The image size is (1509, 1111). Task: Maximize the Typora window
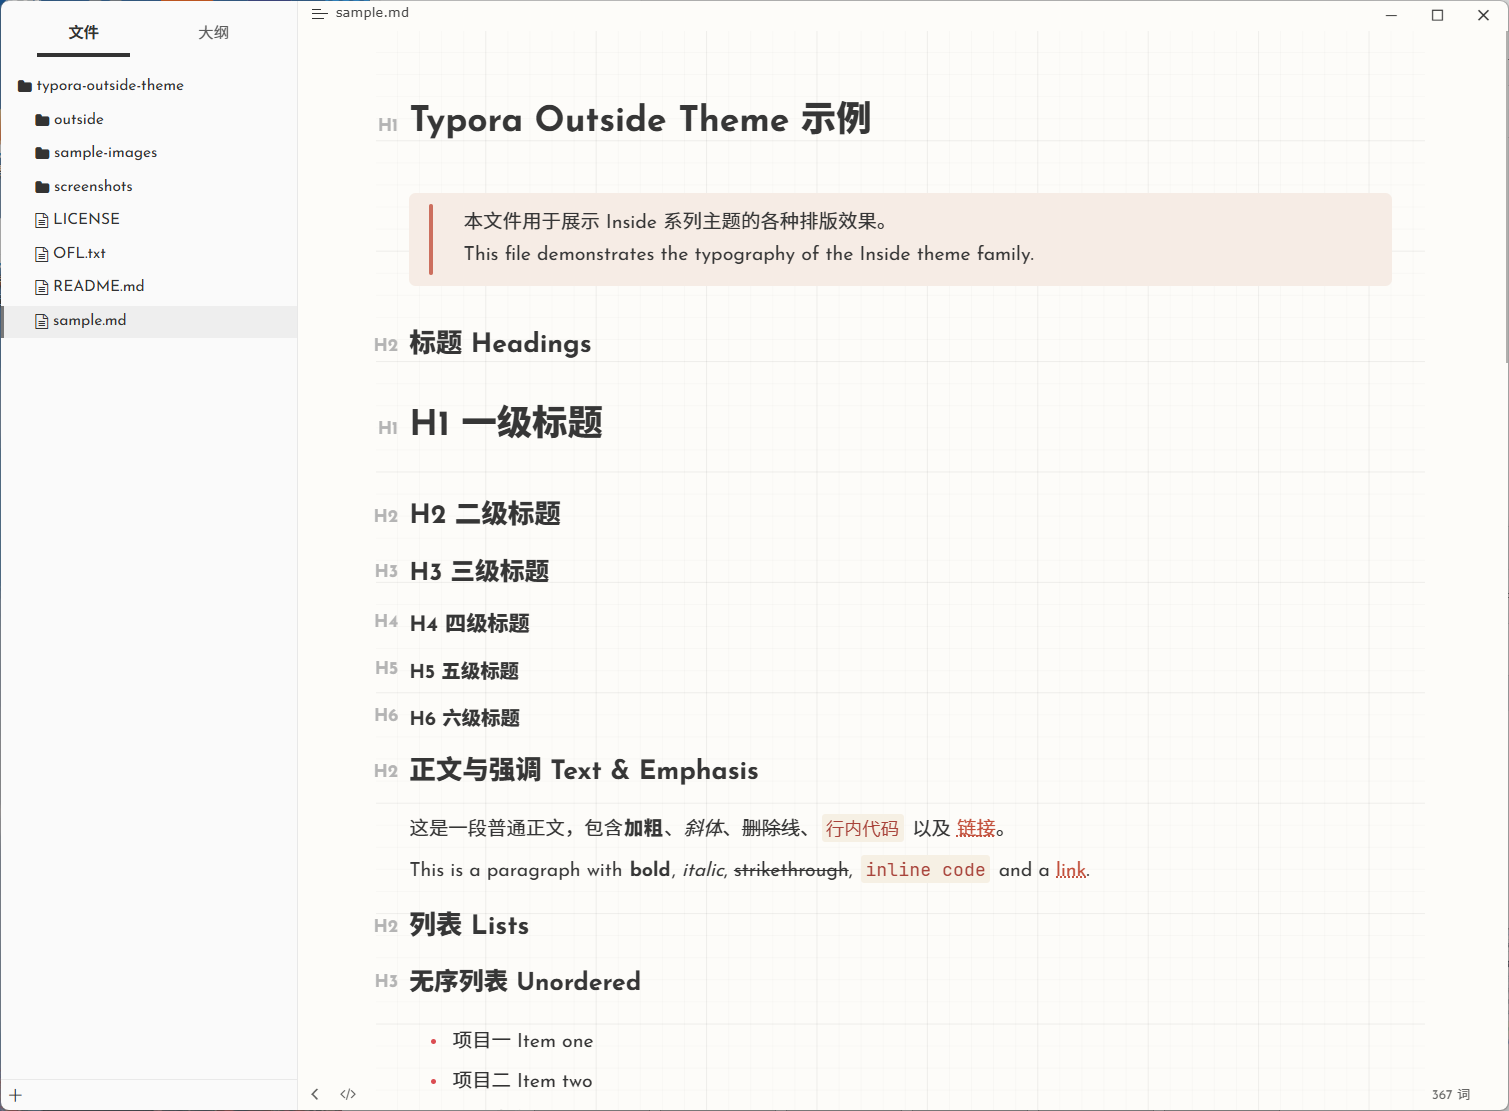click(x=1438, y=15)
